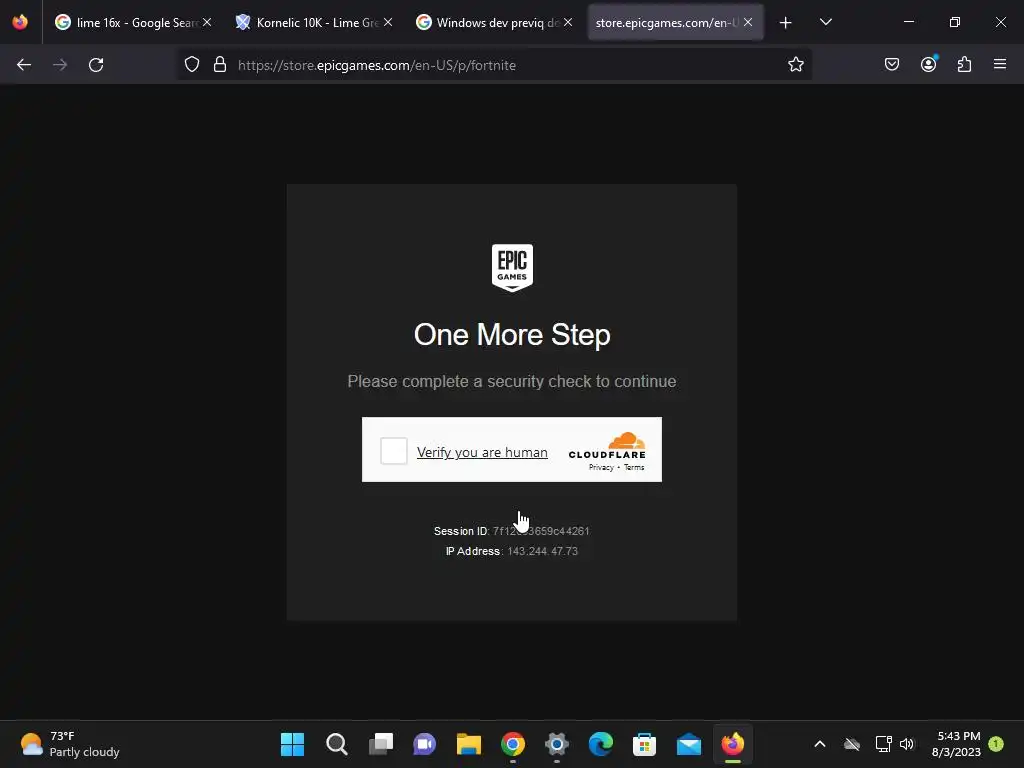Click the Firefox taskbar icon
The image size is (1024, 768).
click(733, 744)
